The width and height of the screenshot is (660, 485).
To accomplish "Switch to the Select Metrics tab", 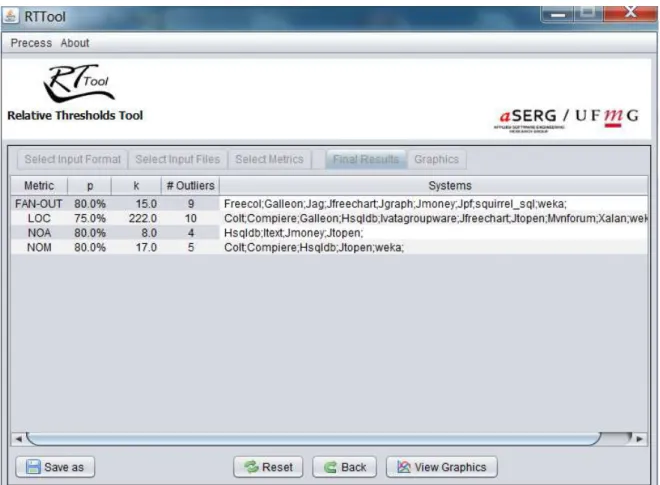I will pos(269,159).
